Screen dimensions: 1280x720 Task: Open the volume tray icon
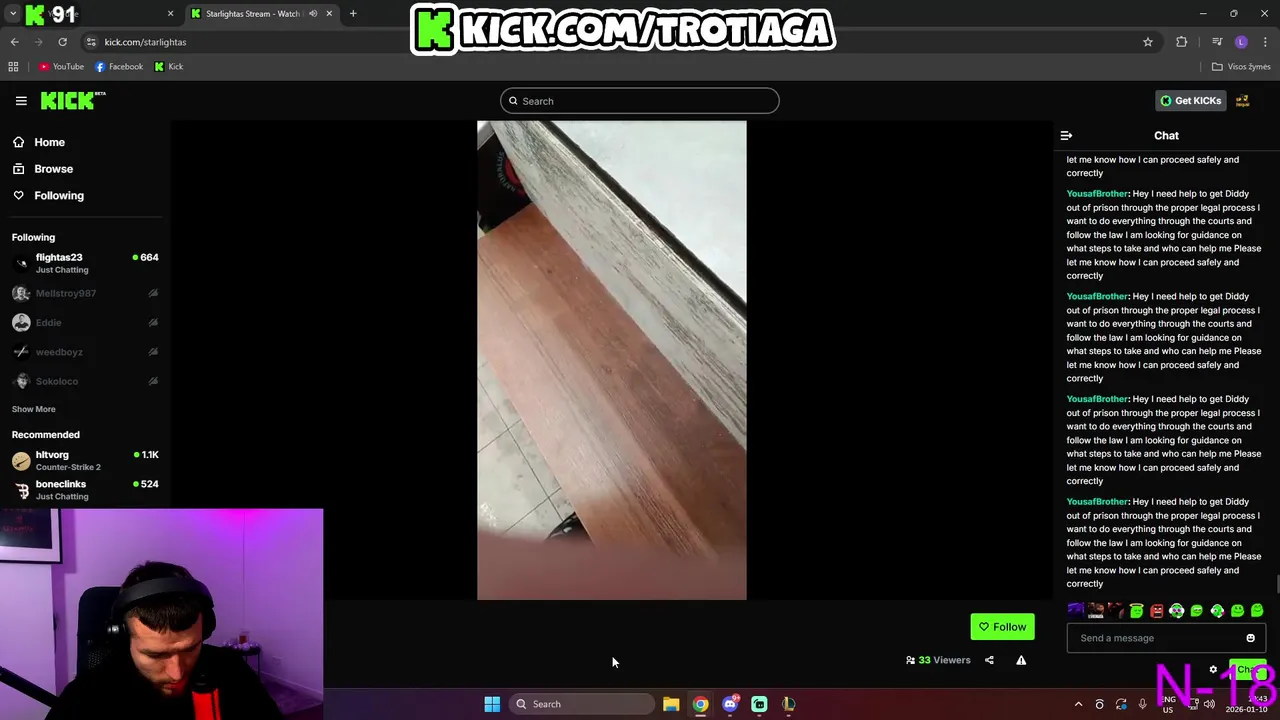tap(1209, 704)
